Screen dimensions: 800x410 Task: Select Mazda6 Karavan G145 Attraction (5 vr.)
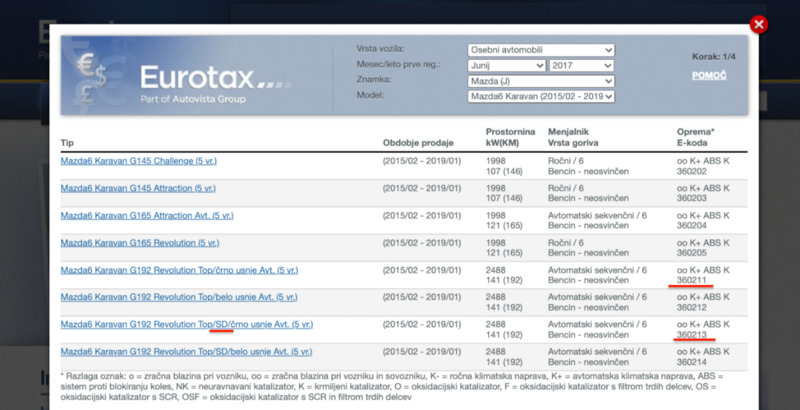pos(136,188)
